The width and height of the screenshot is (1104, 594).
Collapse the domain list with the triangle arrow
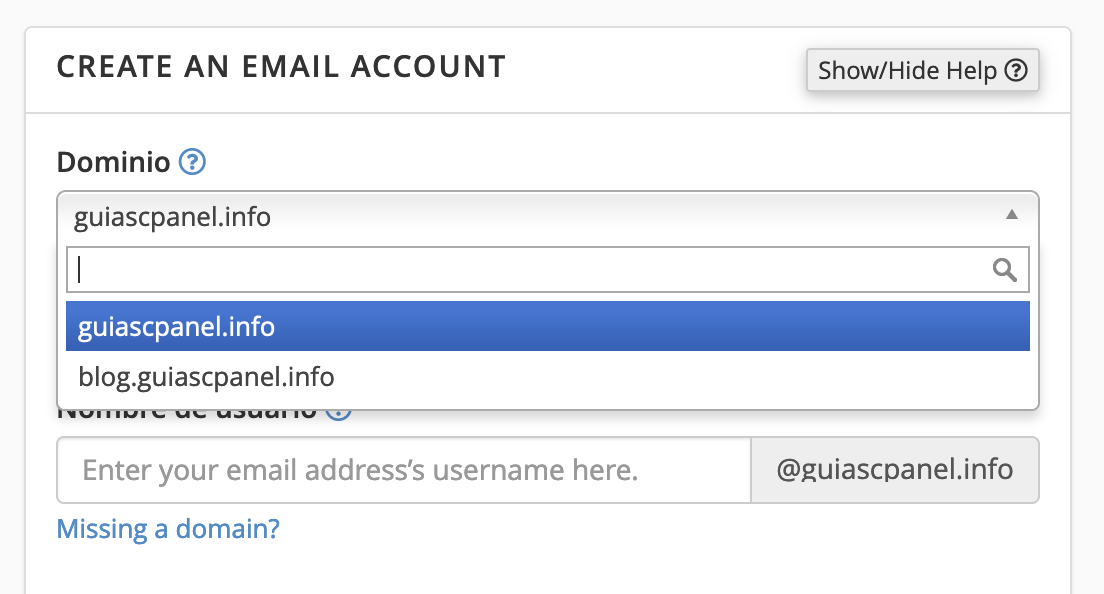1012,215
